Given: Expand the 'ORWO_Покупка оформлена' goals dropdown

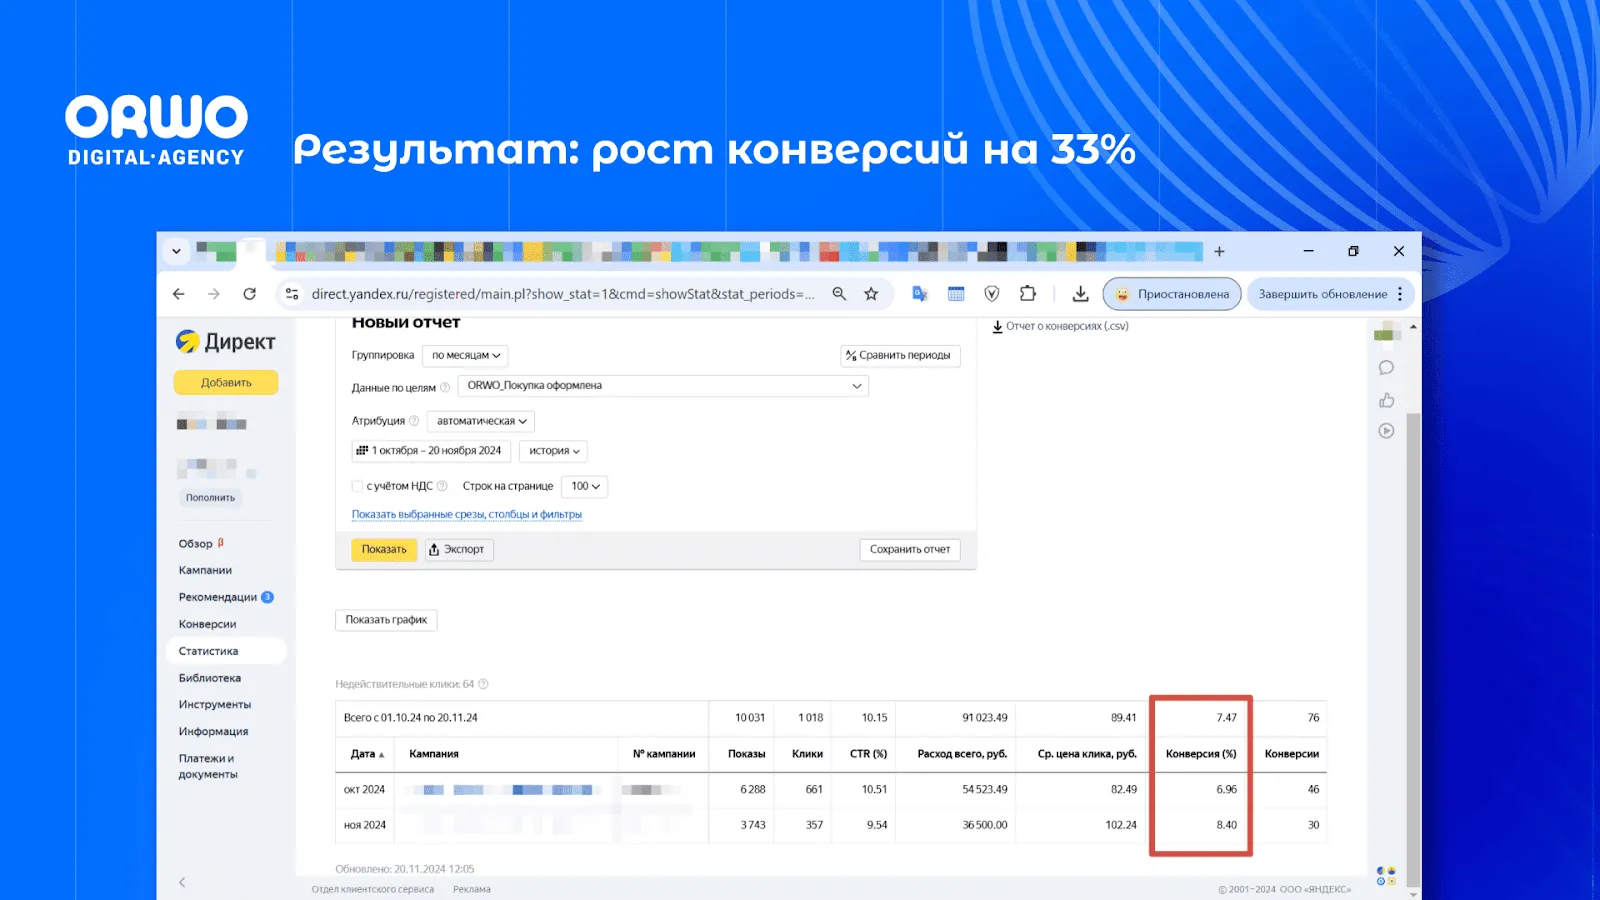Looking at the screenshot, I should (x=663, y=386).
